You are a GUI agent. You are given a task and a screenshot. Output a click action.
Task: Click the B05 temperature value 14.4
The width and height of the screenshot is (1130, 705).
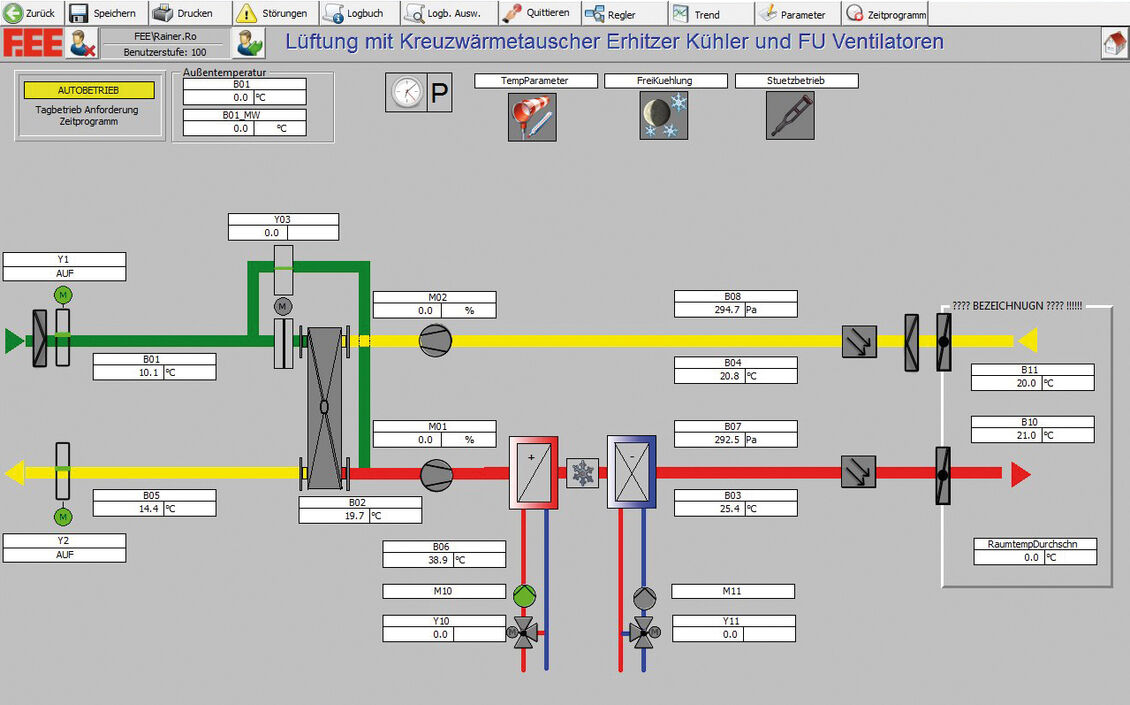tap(154, 509)
